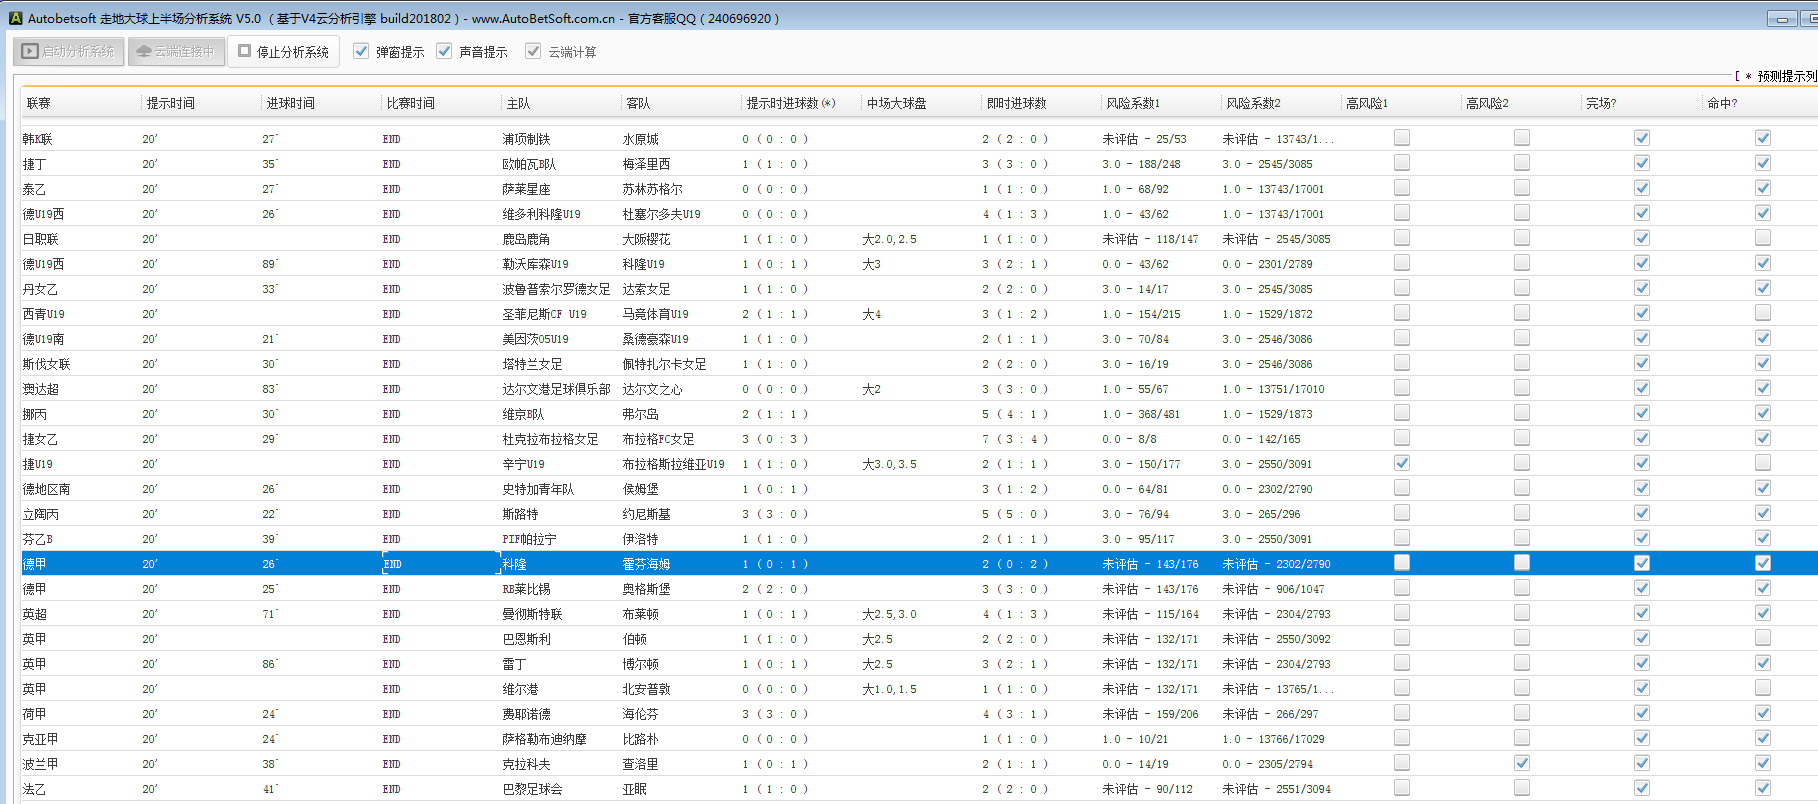
Task: Uncheck 高风险2 in the 波兰甲 row
Action: click(x=1522, y=763)
